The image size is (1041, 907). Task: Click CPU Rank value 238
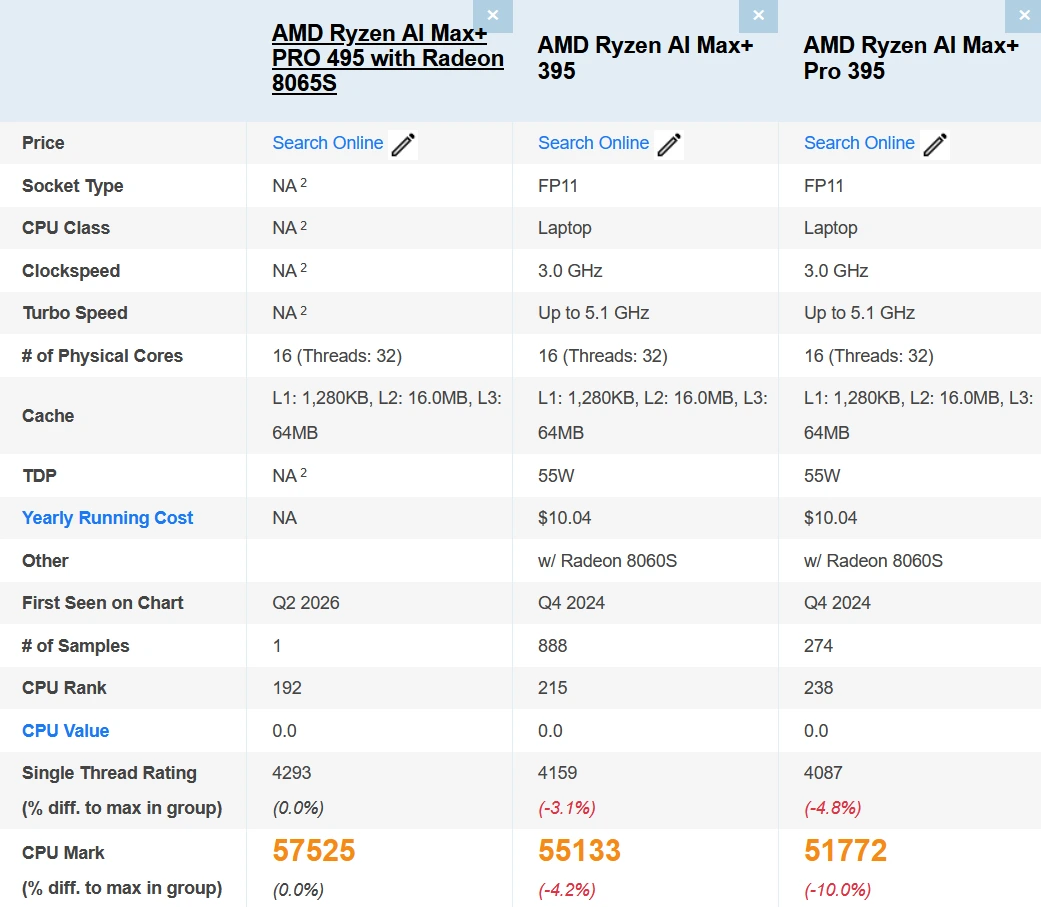coord(819,688)
